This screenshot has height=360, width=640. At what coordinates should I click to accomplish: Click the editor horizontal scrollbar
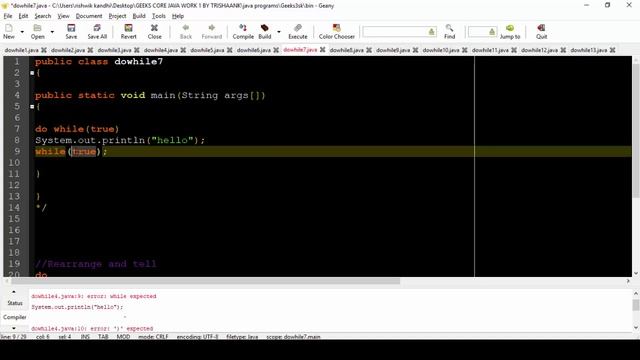point(205,281)
